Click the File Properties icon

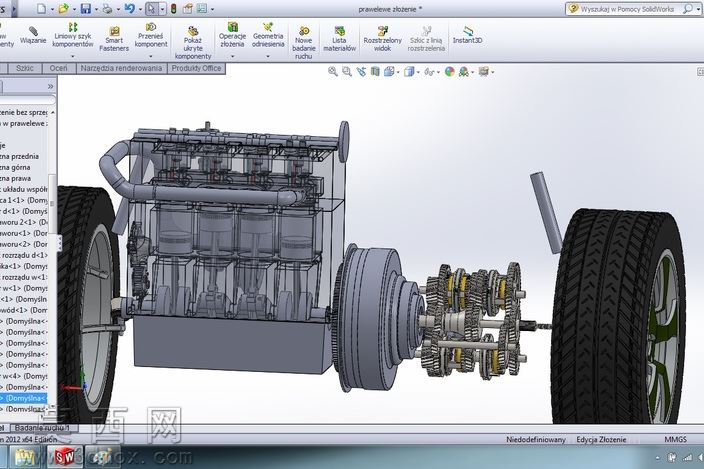187,9
